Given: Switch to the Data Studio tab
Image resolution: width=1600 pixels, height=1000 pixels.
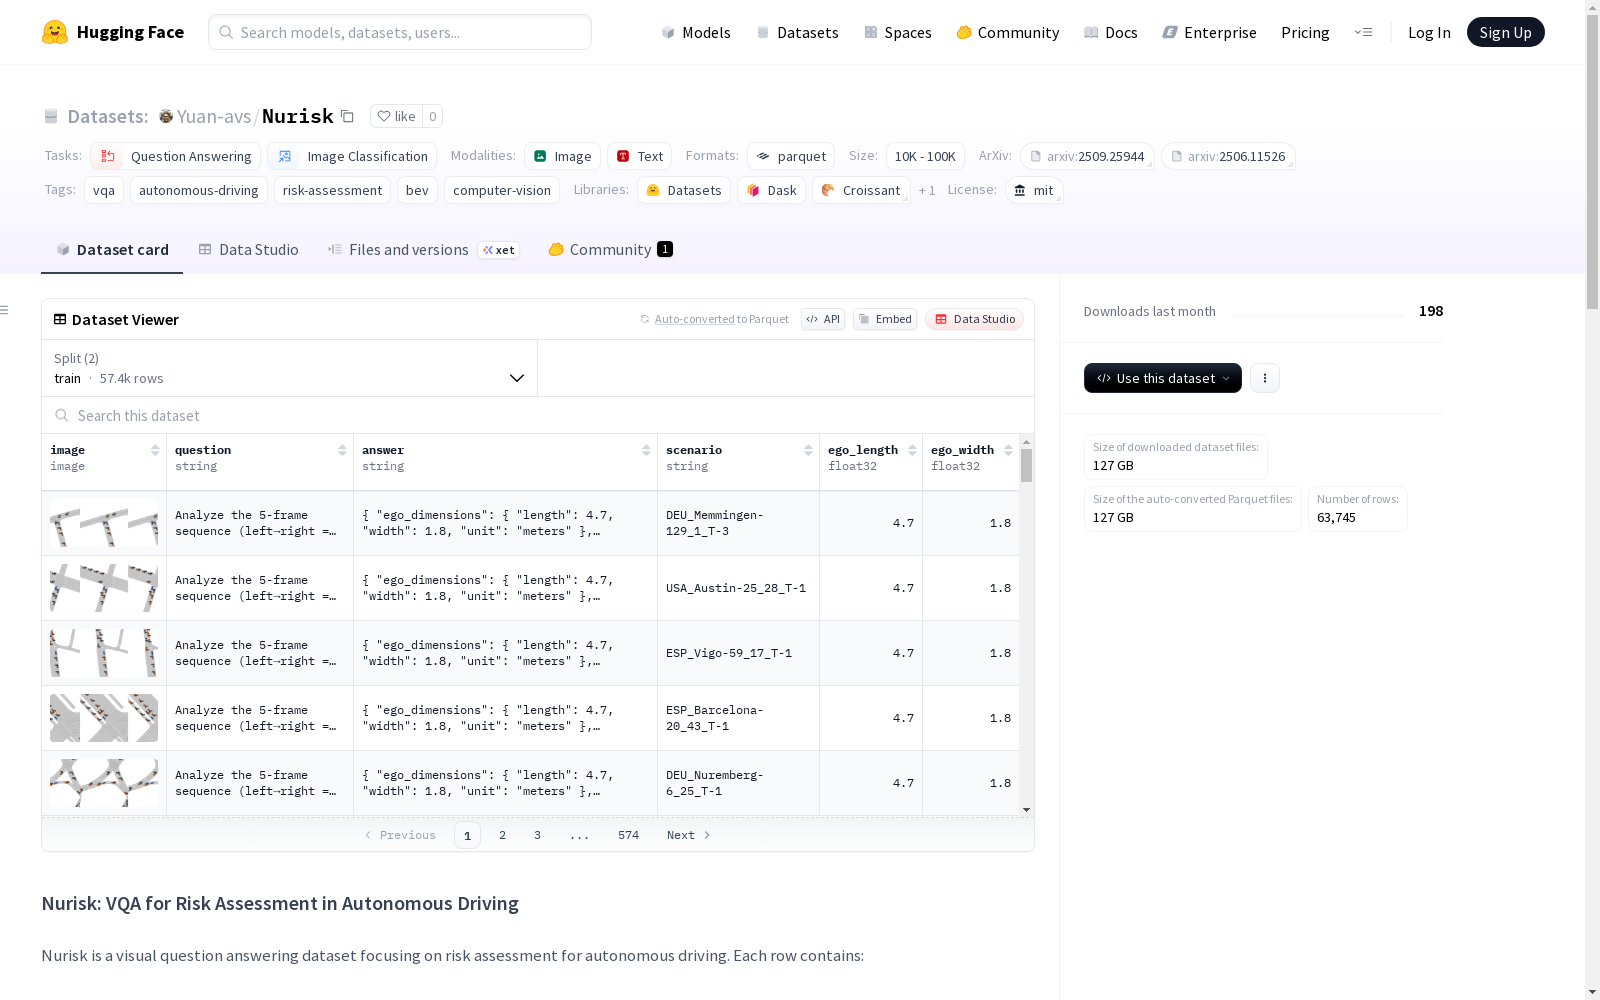Looking at the screenshot, I should point(248,250).
